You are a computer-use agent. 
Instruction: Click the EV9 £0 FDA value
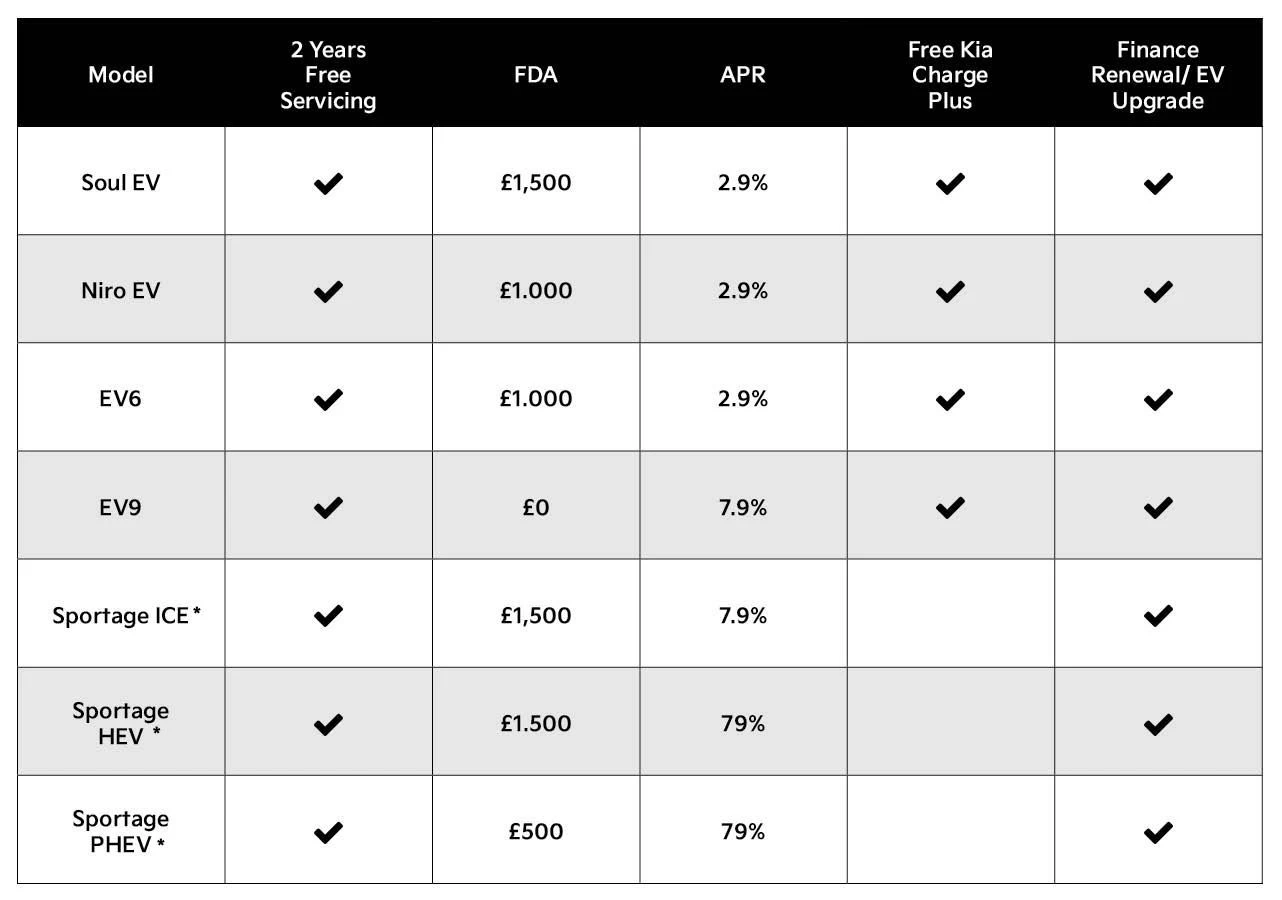pyautogui.click(x=536, y=507)
